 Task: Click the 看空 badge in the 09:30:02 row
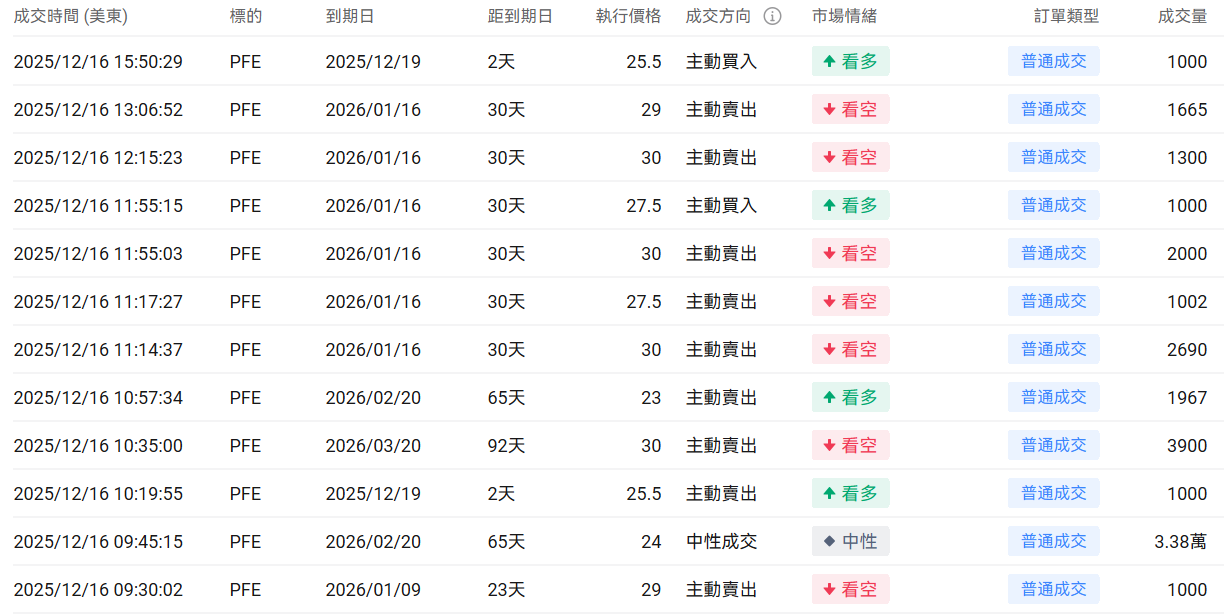[x=850, y=589]
